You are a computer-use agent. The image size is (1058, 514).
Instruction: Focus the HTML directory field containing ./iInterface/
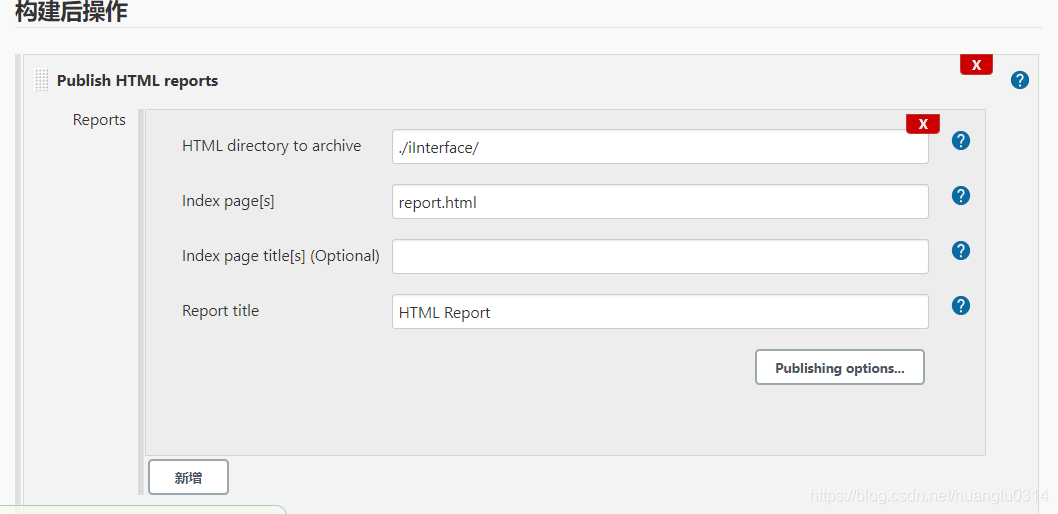click(x=660, y=146)
